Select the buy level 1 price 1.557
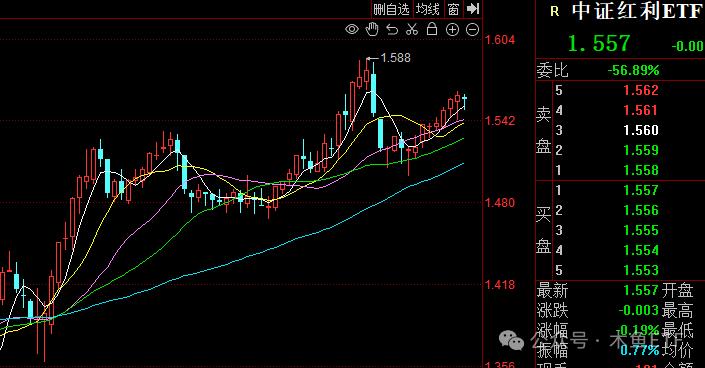This screenshot has height=368, width=705. click(x=641, y=190)
